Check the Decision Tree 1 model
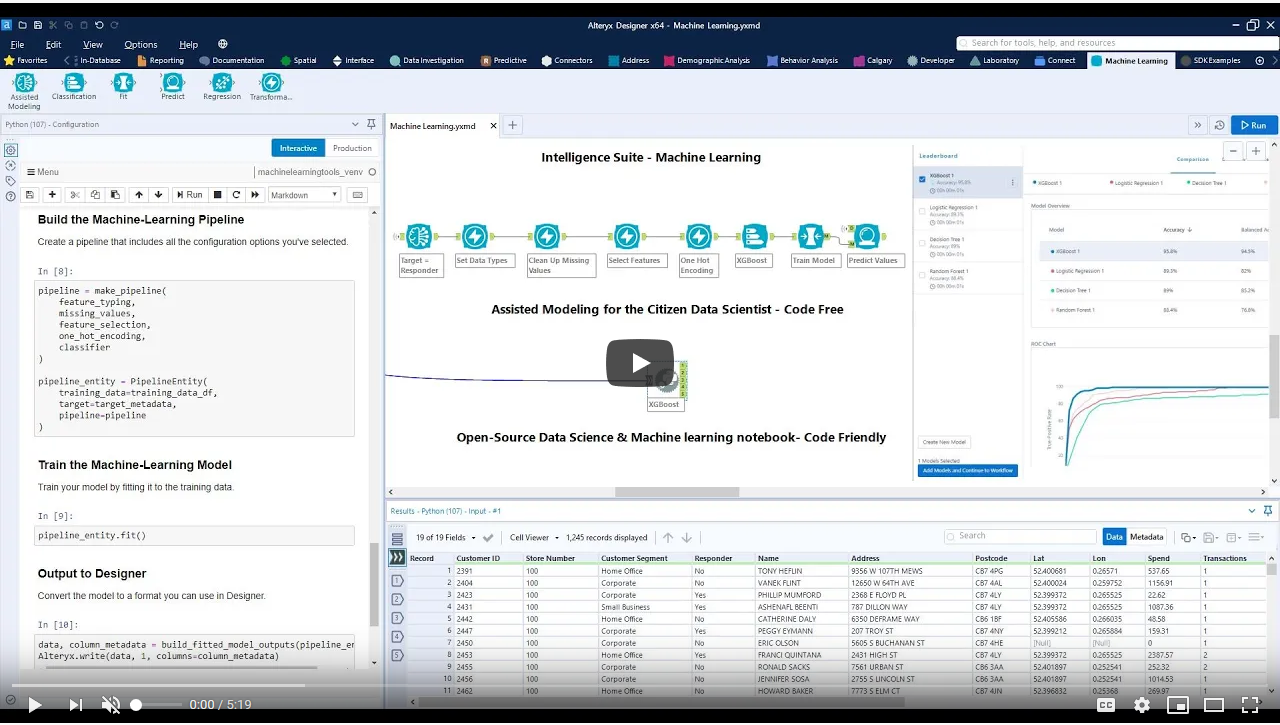Screen dimensions: 1280x725 click(x=922, y=241)
